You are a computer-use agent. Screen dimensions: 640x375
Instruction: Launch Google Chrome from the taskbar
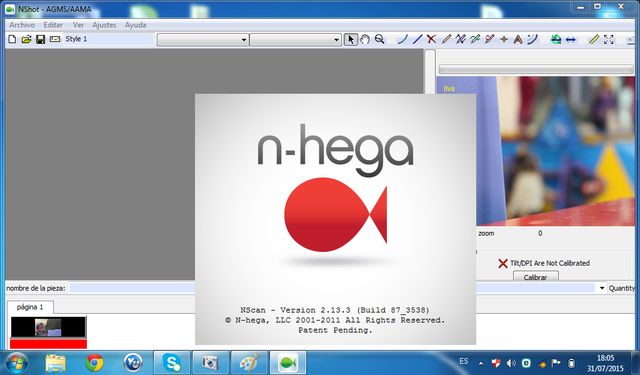[94, 363]
